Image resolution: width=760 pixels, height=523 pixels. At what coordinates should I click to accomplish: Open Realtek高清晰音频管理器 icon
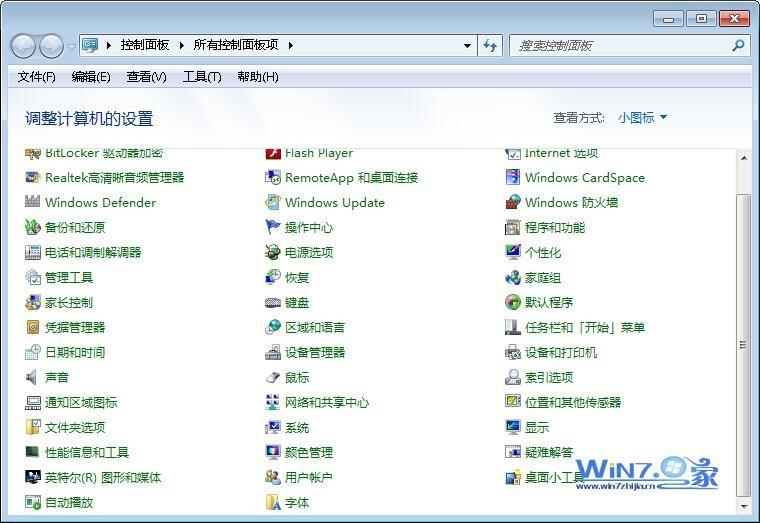tap(32, 177)
